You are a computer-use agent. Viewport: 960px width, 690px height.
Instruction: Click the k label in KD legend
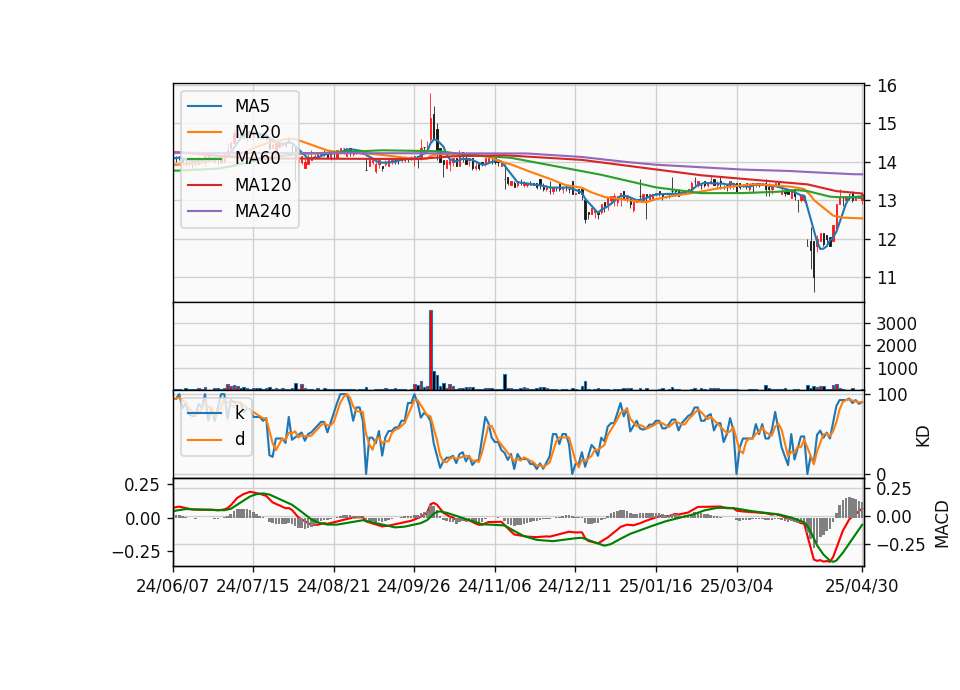[x=240, y=413]
